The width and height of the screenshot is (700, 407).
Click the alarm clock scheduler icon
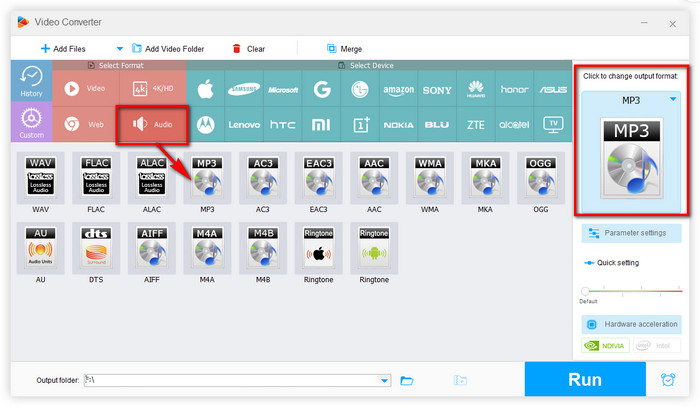(667, 380)
